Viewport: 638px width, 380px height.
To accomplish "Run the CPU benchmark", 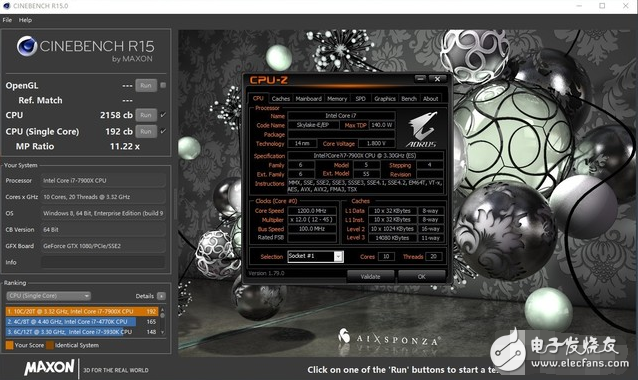I will [146, 115].
